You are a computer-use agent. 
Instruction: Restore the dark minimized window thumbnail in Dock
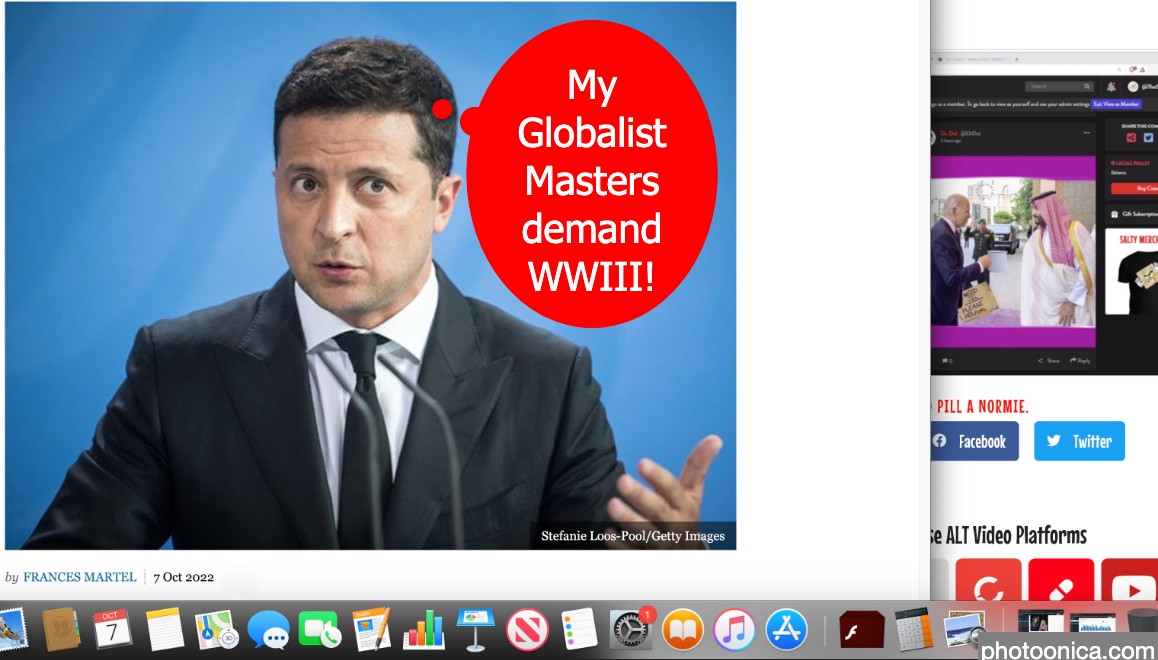[x=1040, y=622]
